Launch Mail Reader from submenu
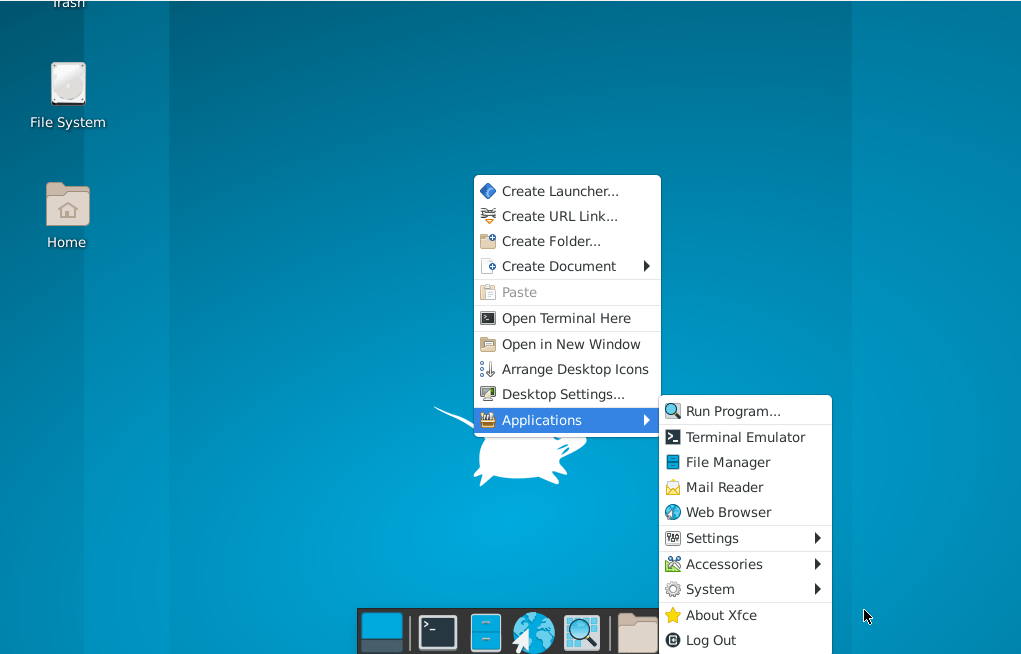The image size is (1021, 654). (746, 487)
